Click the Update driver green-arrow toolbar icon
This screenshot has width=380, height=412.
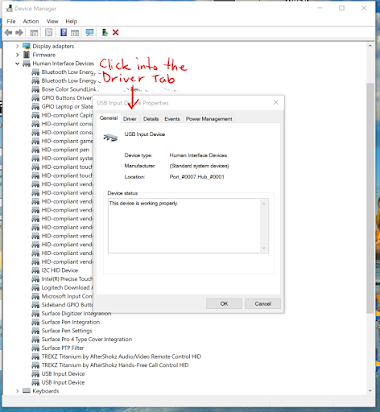pyautogui.click(x=105, y=32)
